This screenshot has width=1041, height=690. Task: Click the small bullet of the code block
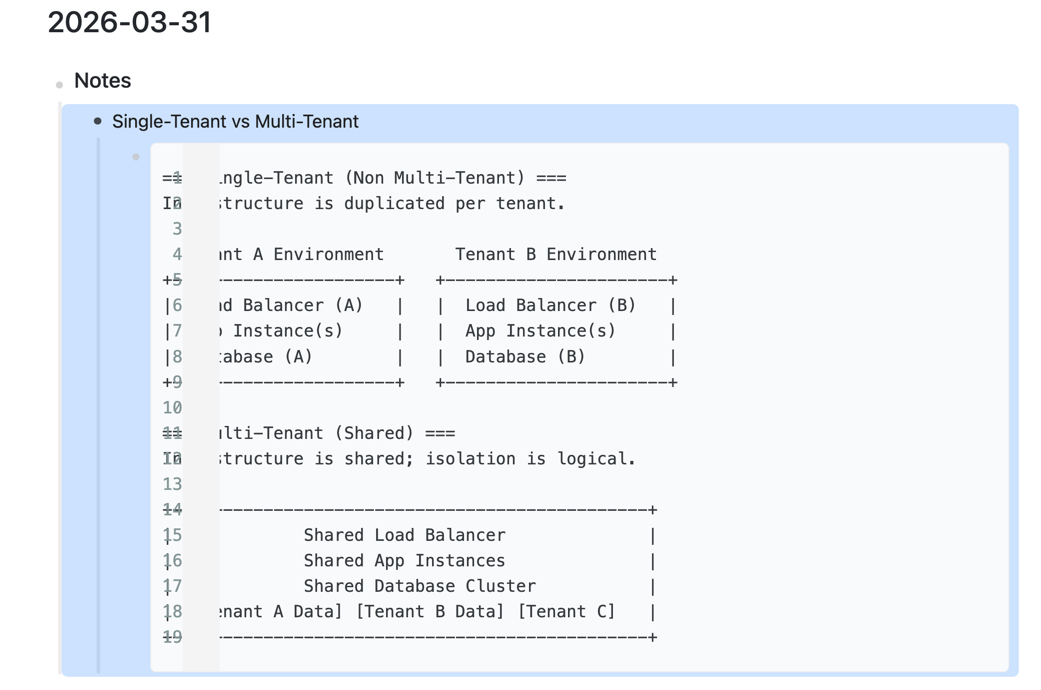click(x=136, y=157)
